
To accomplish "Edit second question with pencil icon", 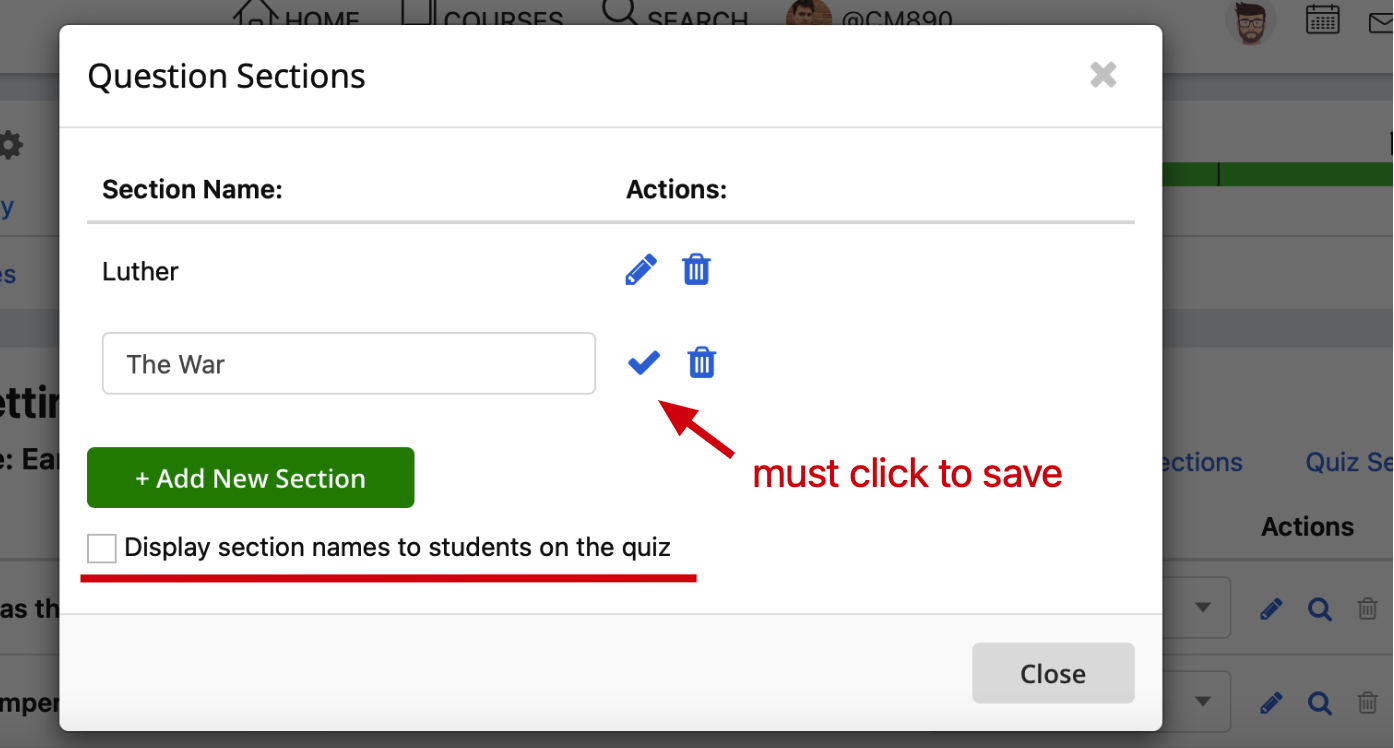I will click(1271, 703).
